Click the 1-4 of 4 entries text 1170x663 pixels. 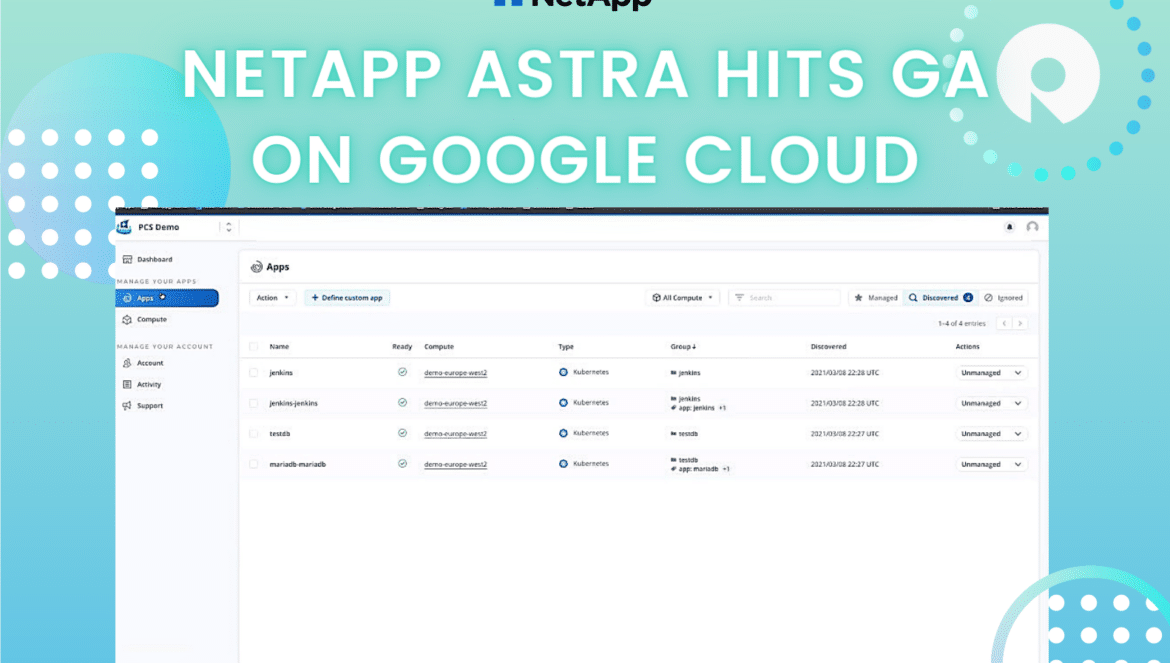pos(962,324)
